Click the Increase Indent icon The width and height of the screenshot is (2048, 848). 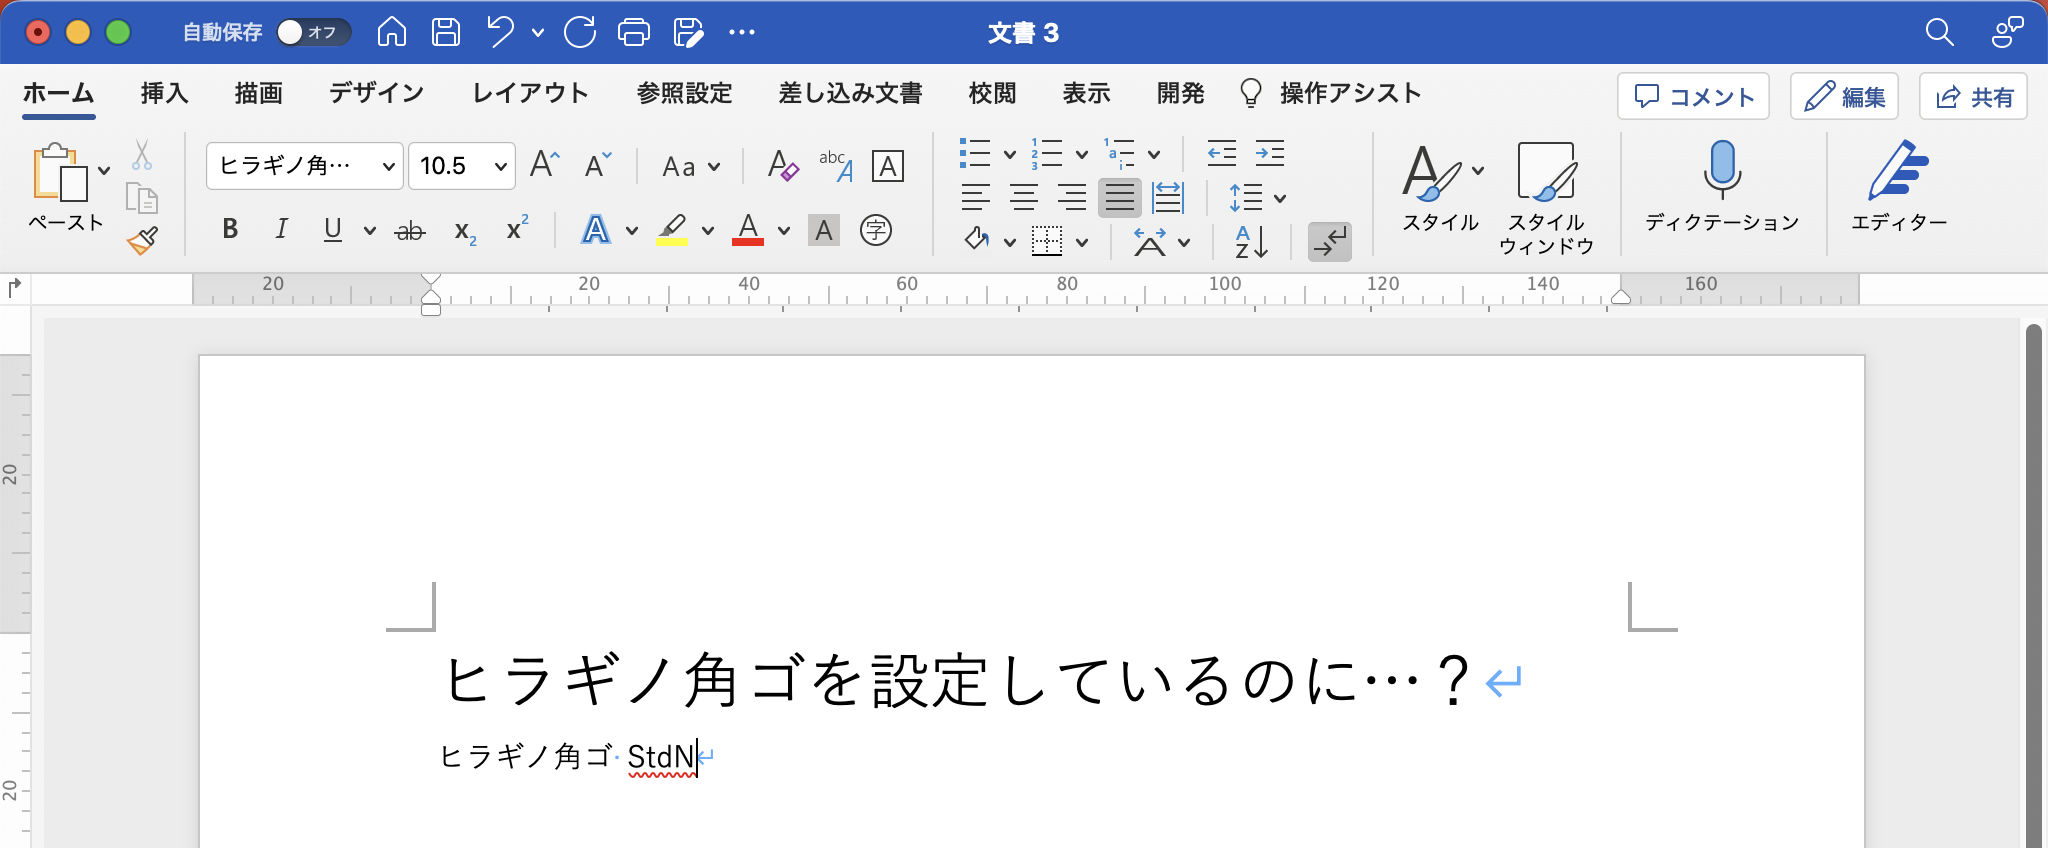click(1269, 154)
